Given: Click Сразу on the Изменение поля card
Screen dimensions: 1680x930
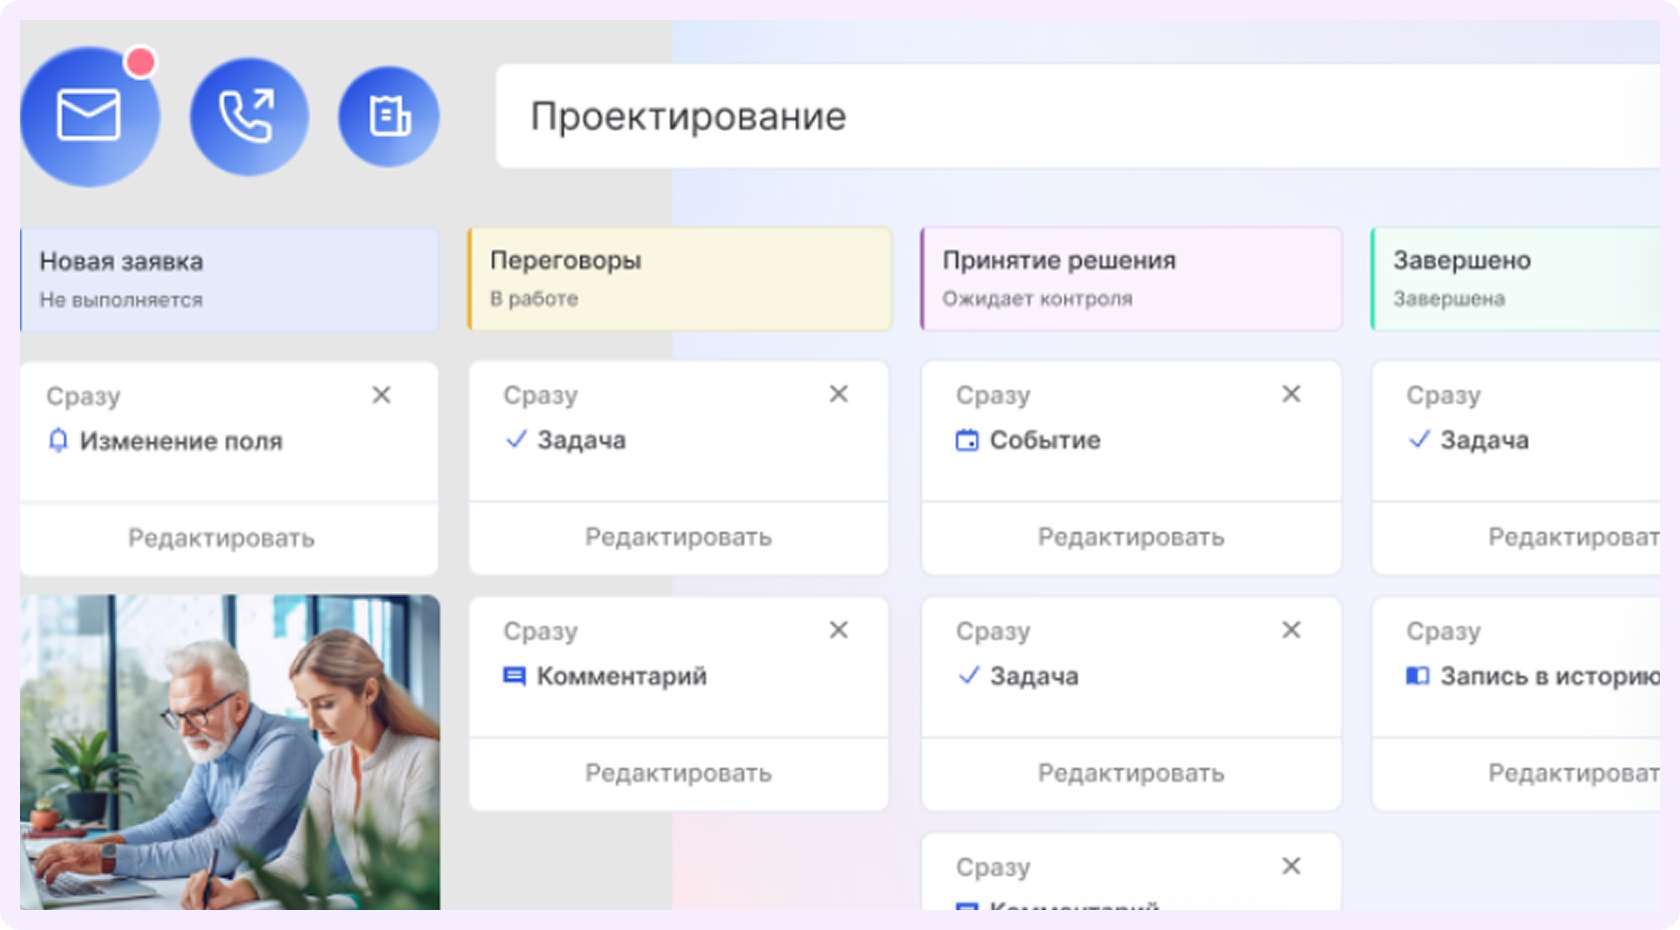Looking at the screenshot, I should (x=83, y=397).
